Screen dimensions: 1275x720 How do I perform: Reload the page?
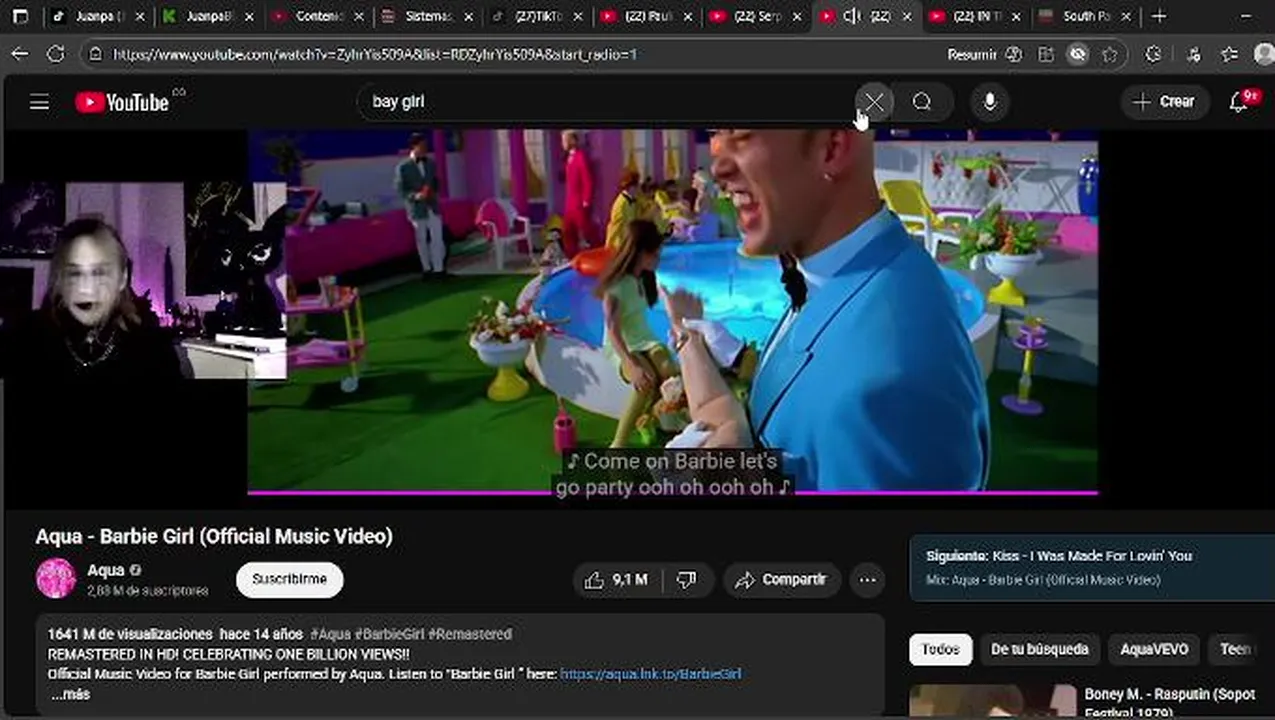56,55
